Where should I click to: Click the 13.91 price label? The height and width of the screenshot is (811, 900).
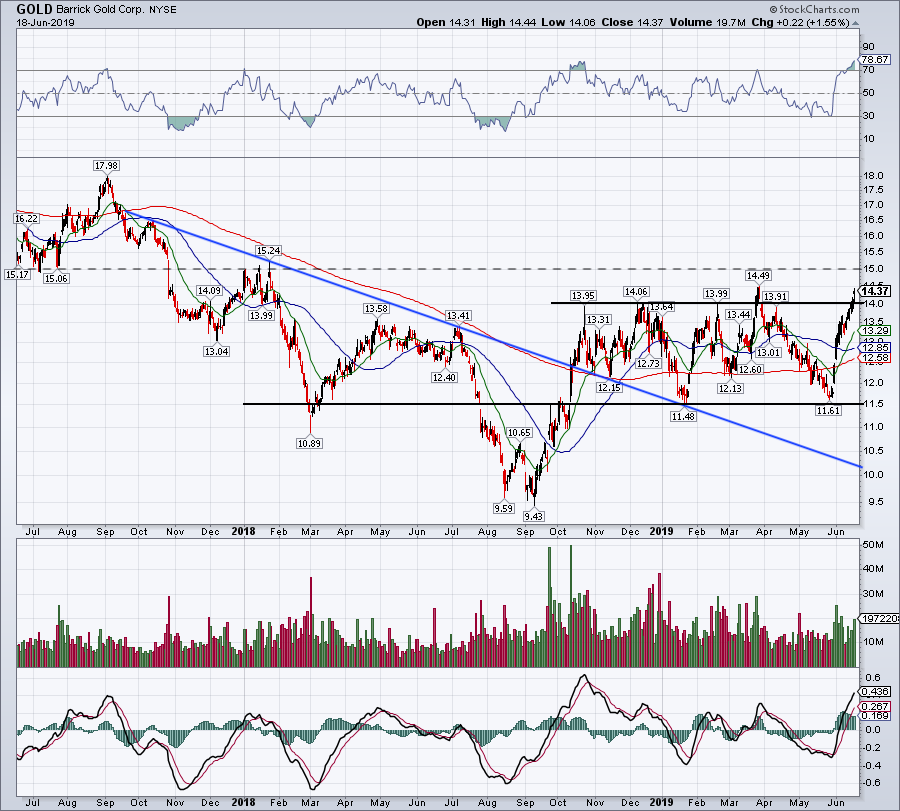(x=775, y=297)
